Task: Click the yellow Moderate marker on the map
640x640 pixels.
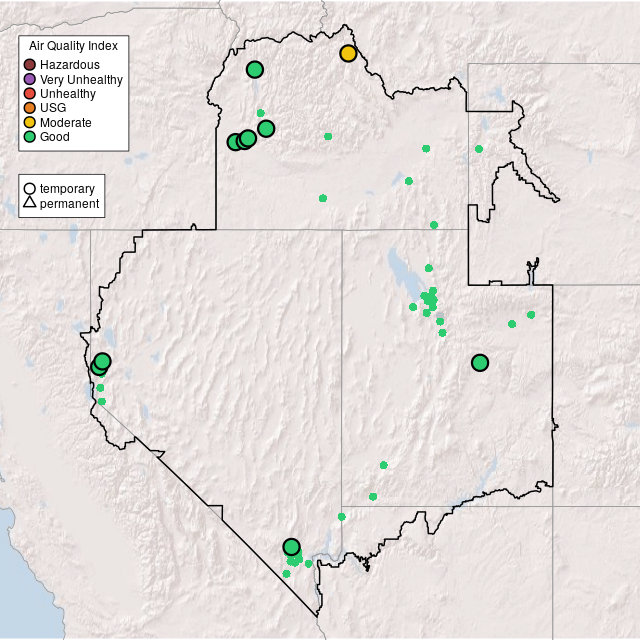Action: pyautogui.click(x=348, y=53)
